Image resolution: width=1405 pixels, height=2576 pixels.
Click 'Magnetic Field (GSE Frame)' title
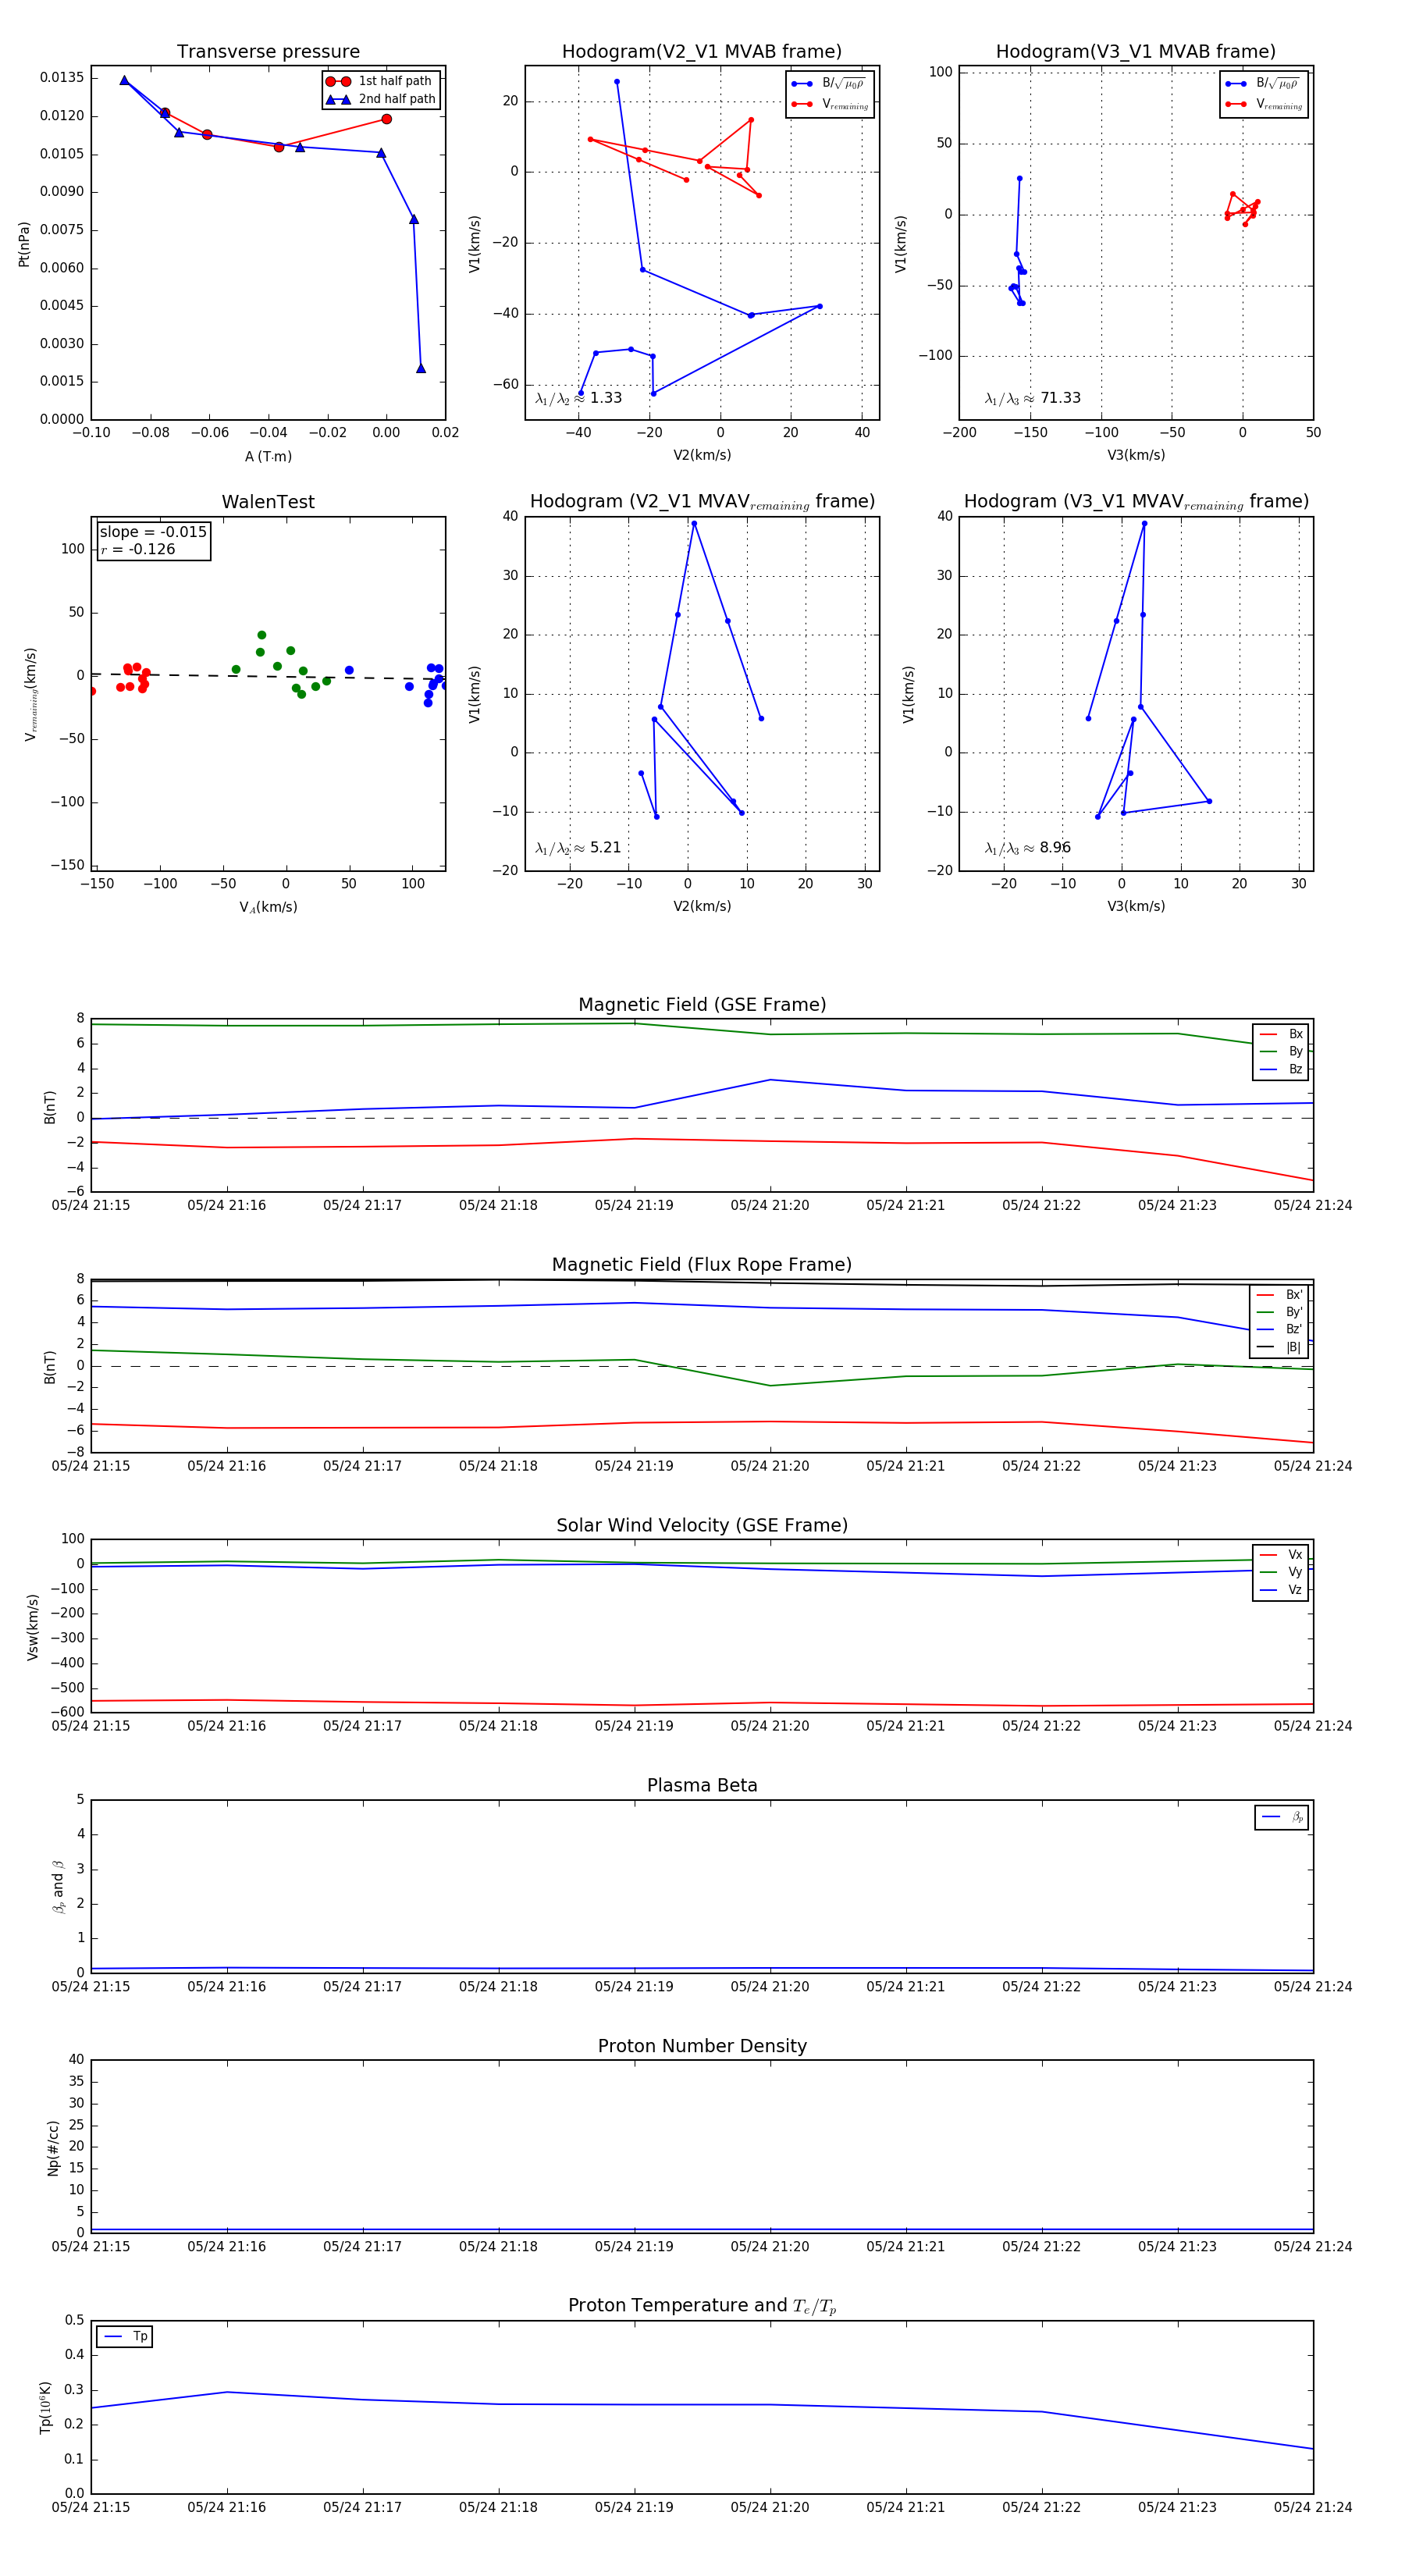click(702, 1005)
